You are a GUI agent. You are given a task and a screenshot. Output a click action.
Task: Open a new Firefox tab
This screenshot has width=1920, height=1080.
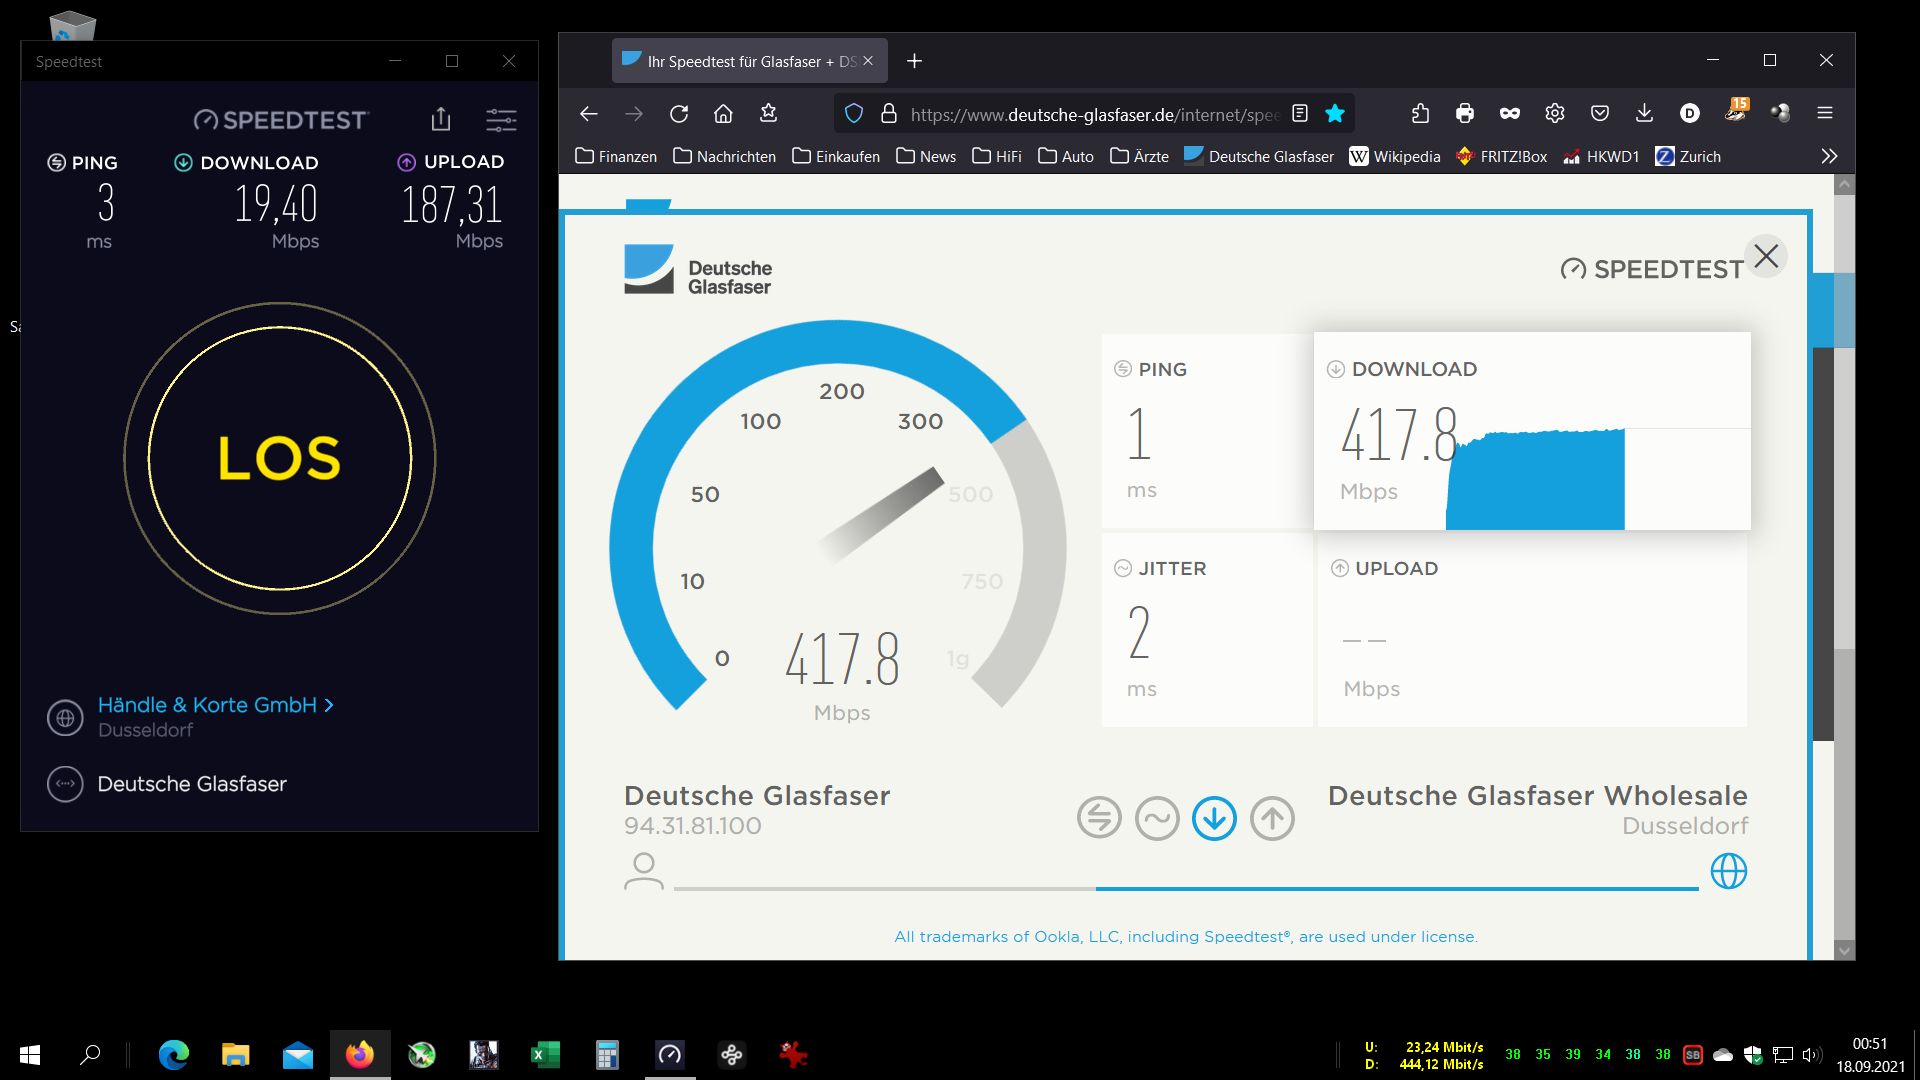[914, 61]
